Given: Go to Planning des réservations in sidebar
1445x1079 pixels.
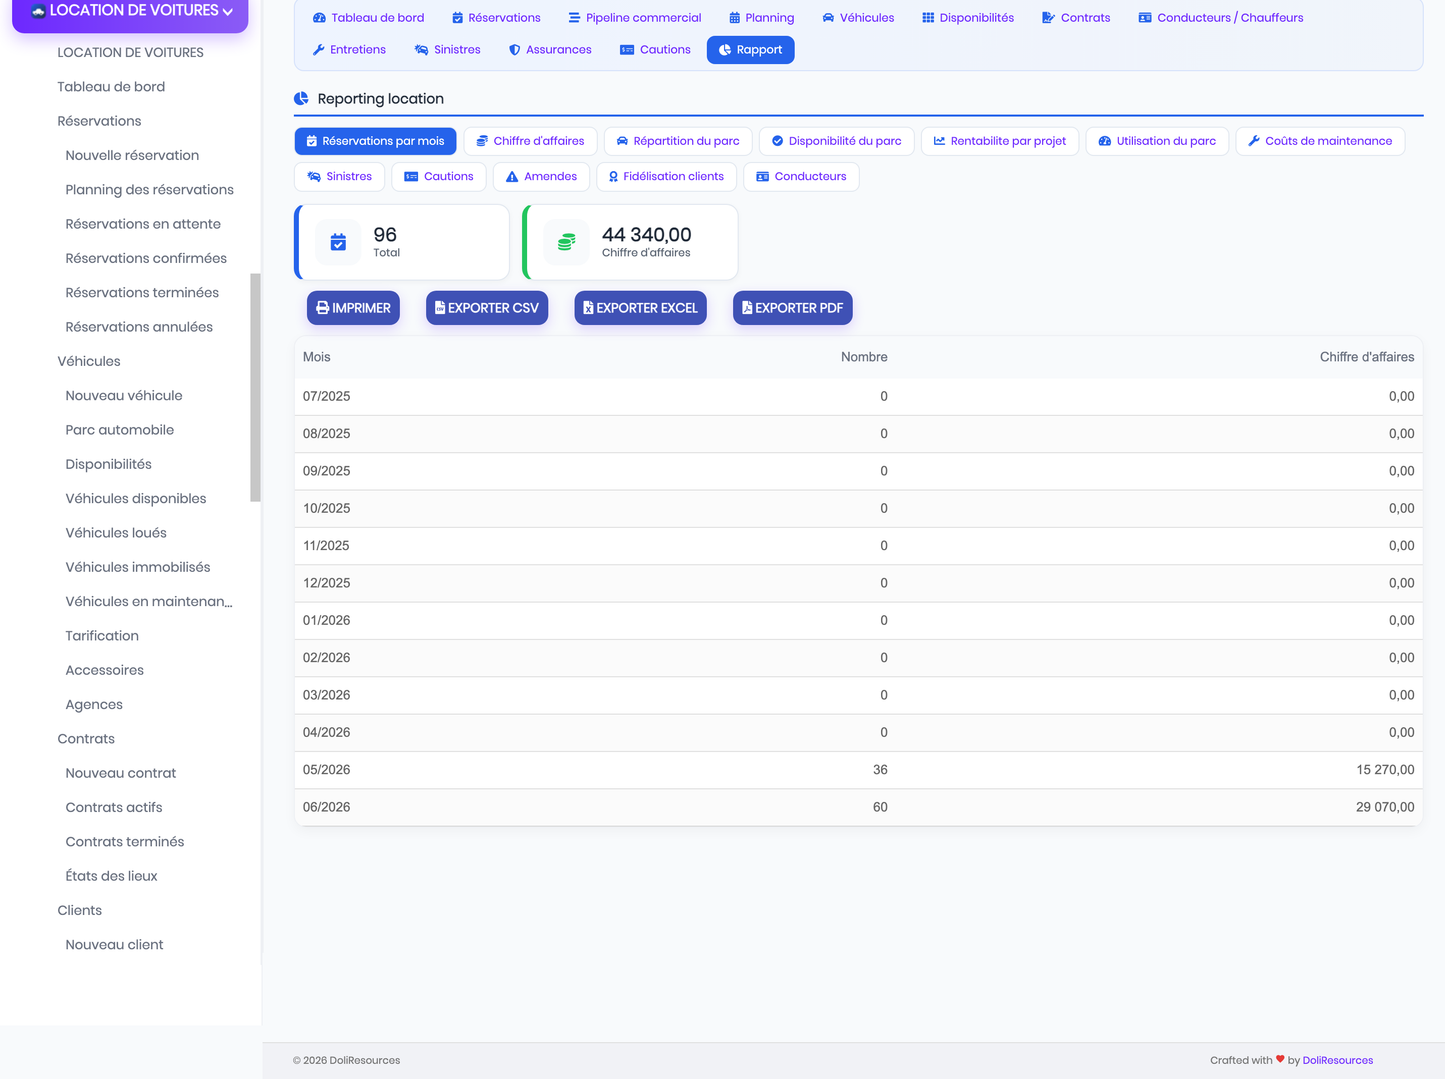Looking at the screenshot, I should (149, 190).
